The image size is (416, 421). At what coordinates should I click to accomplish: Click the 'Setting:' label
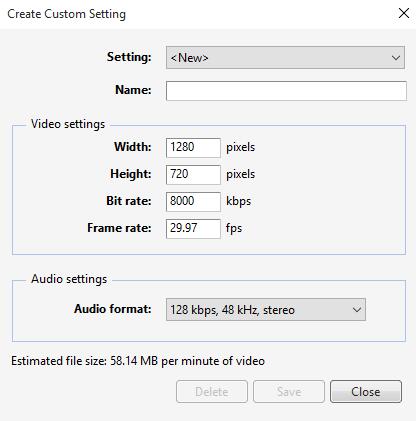[129, 57]
